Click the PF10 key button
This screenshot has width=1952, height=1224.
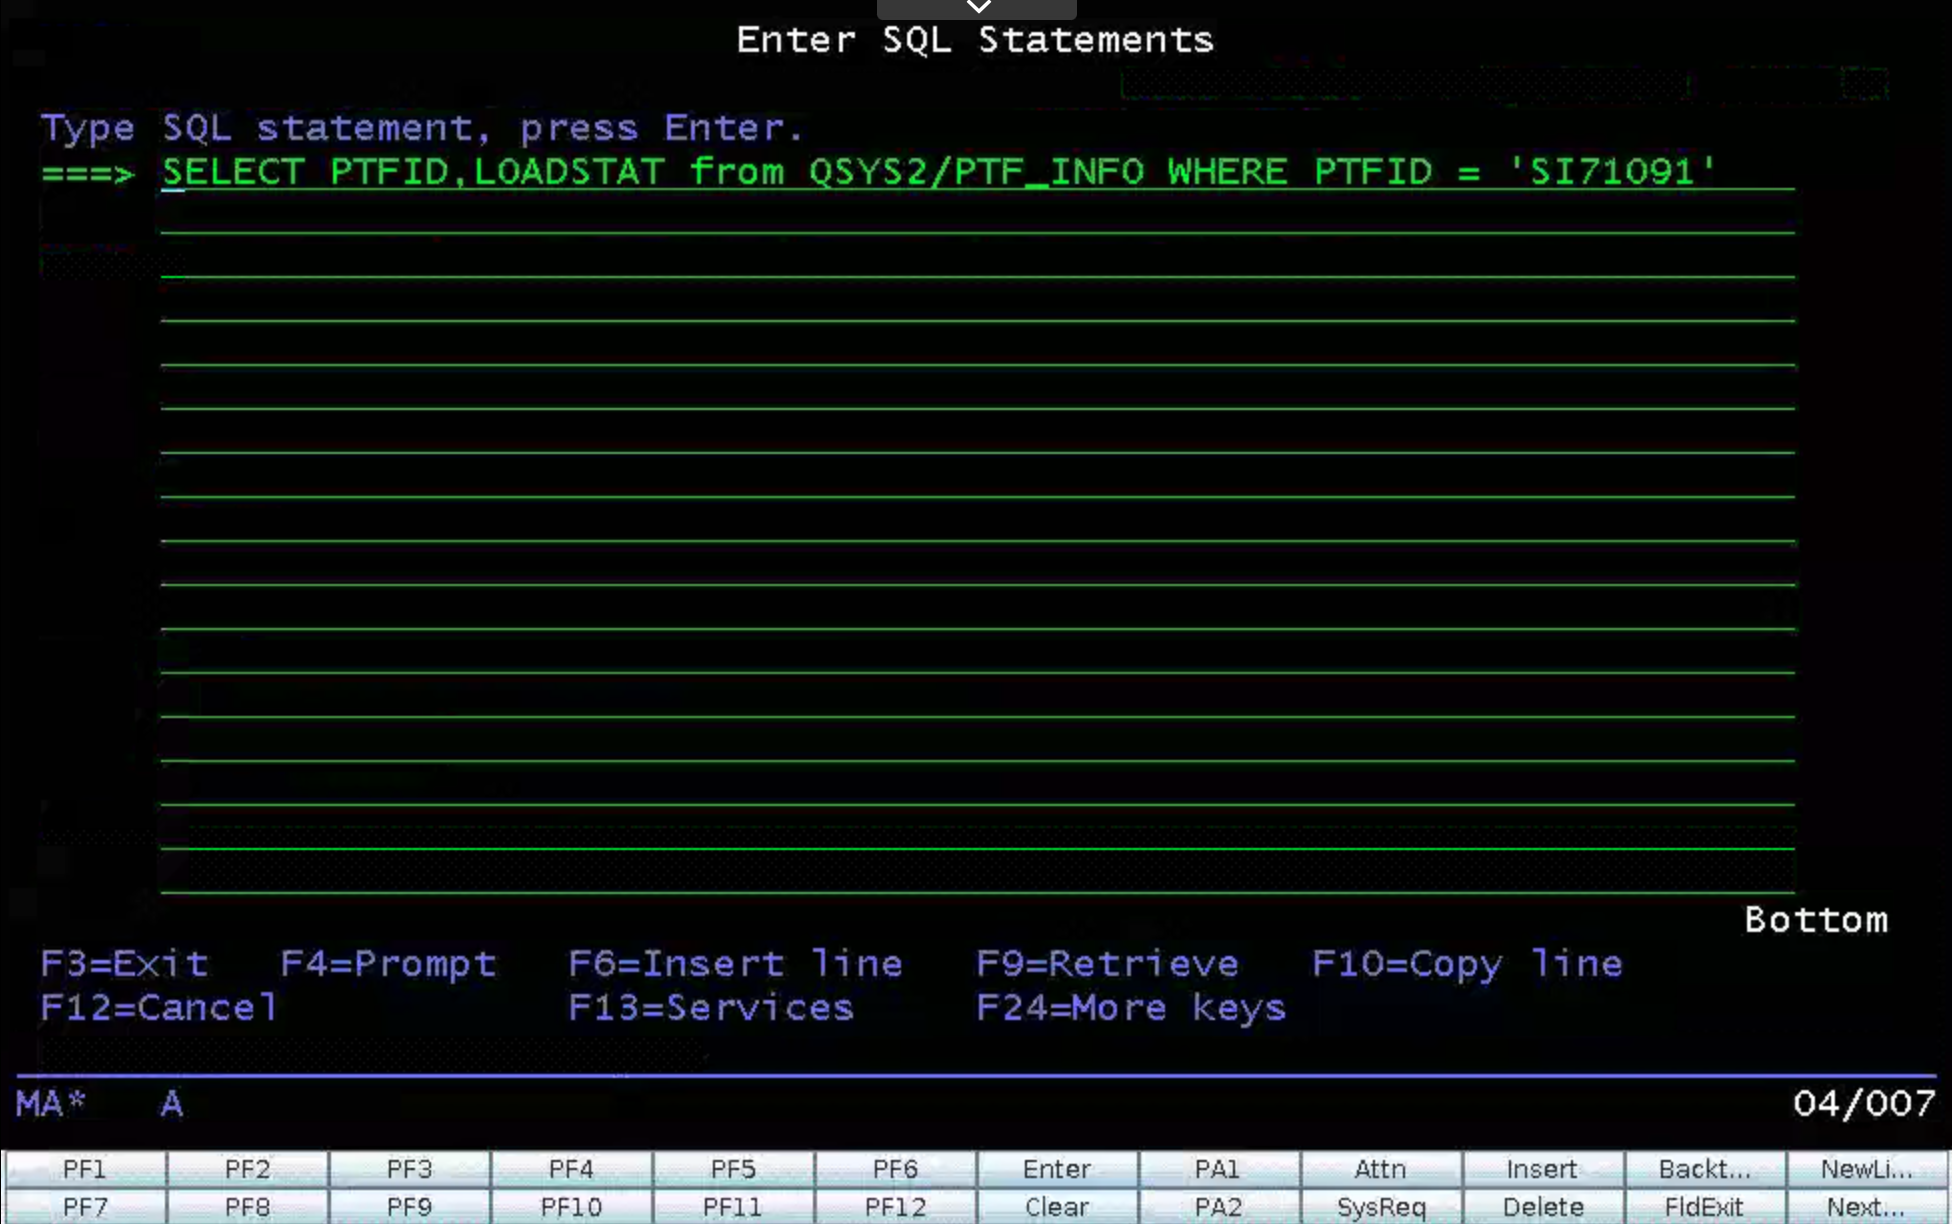[x=571, y=1206]
